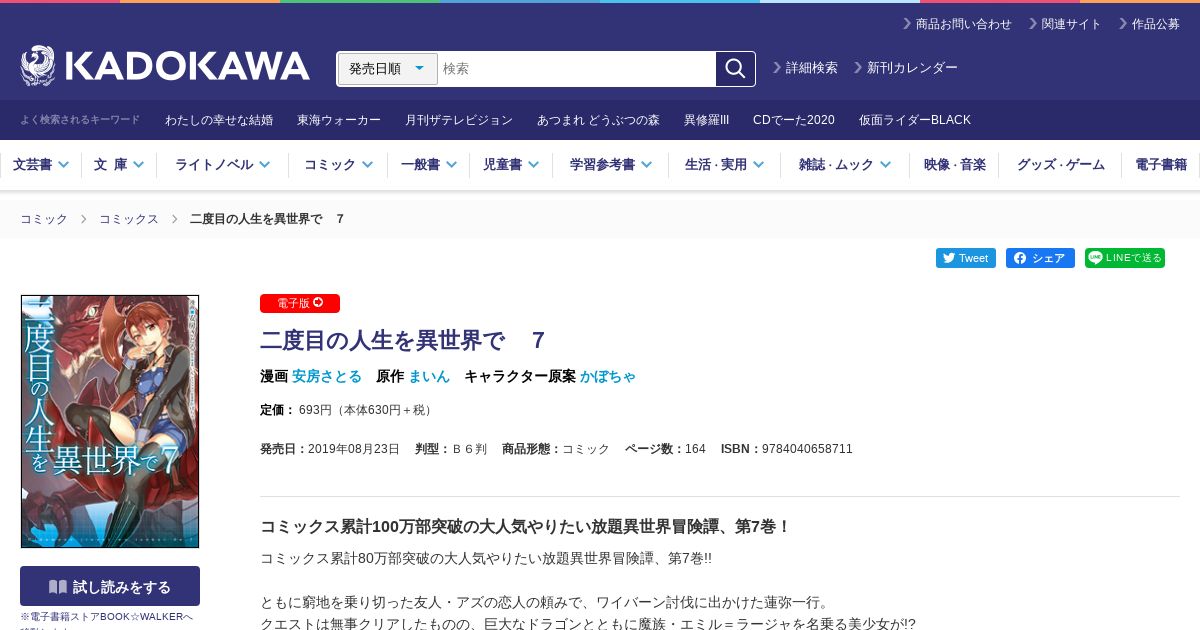Click the release date 2019年08月23日

(354, 449)
